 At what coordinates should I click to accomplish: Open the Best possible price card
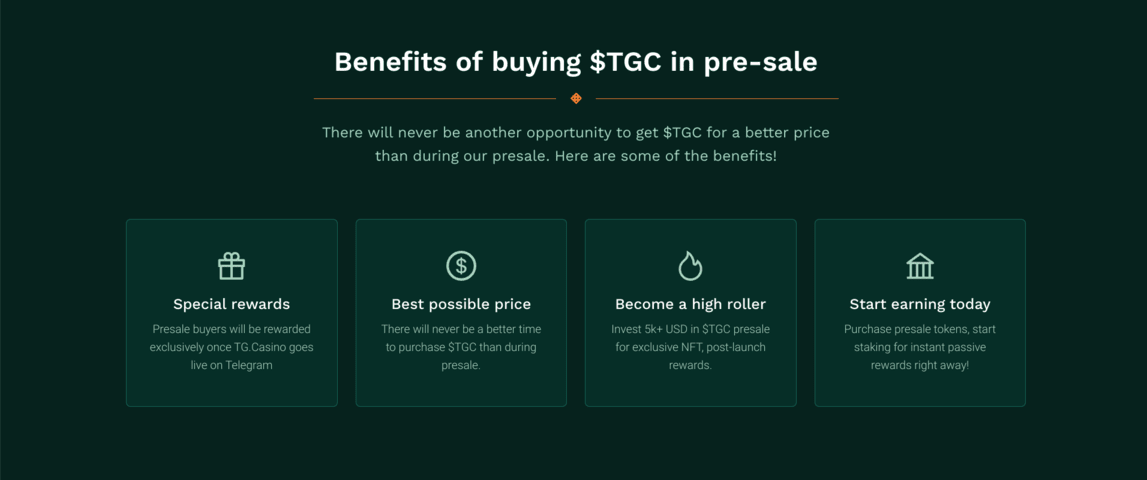tap(461, 312)
